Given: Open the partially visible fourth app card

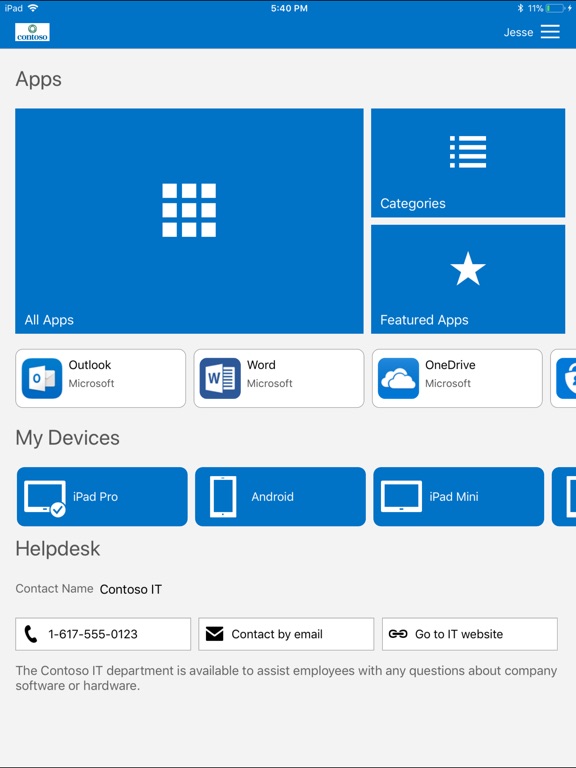Looking at the screenshot, I should click(563, 378).
